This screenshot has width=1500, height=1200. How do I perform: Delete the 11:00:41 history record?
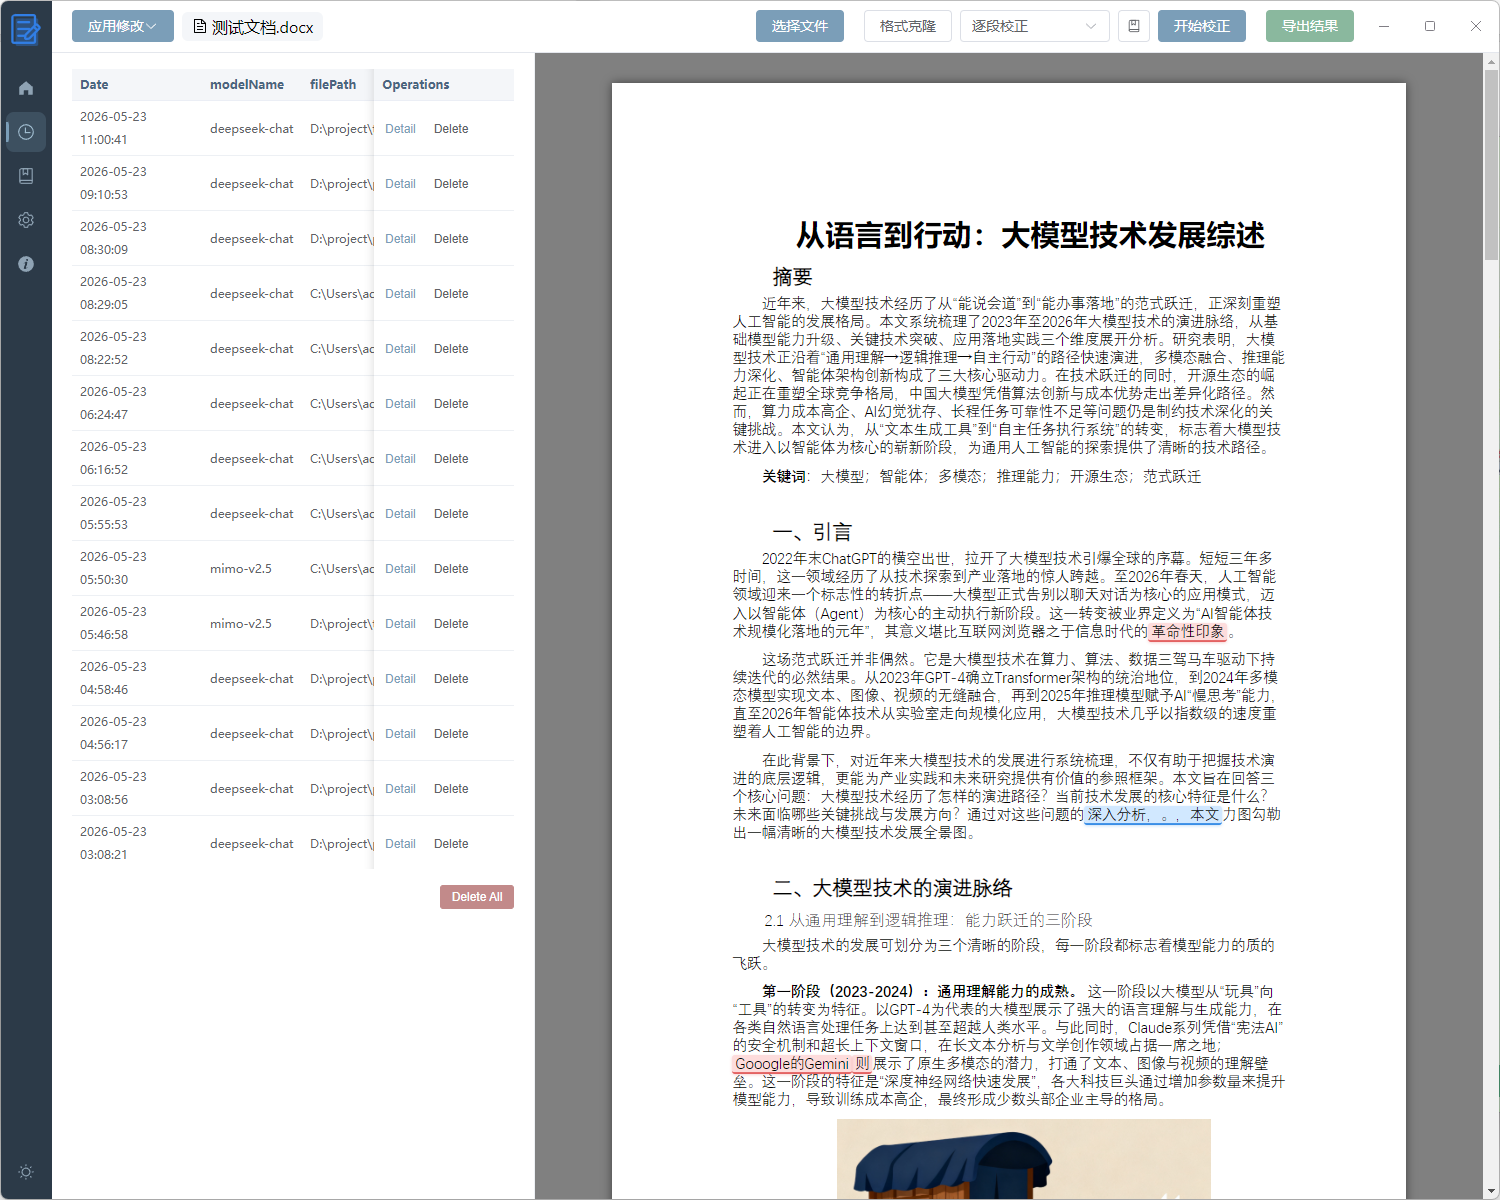[x=451, y=129]
